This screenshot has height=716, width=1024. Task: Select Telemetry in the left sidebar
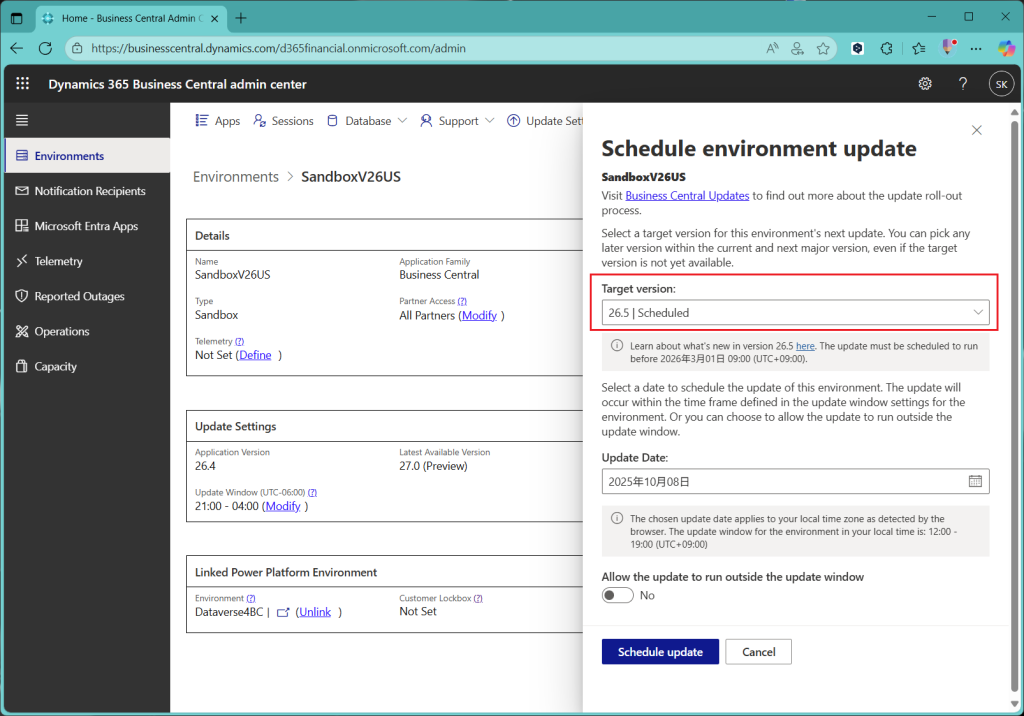pyautogui.click(x=58, y=261)
